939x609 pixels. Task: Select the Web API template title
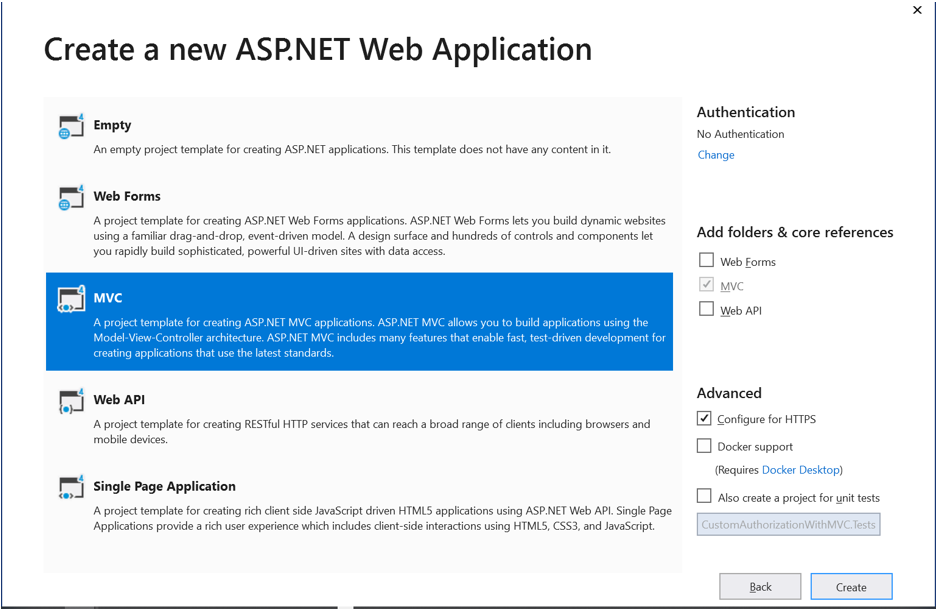119,399
